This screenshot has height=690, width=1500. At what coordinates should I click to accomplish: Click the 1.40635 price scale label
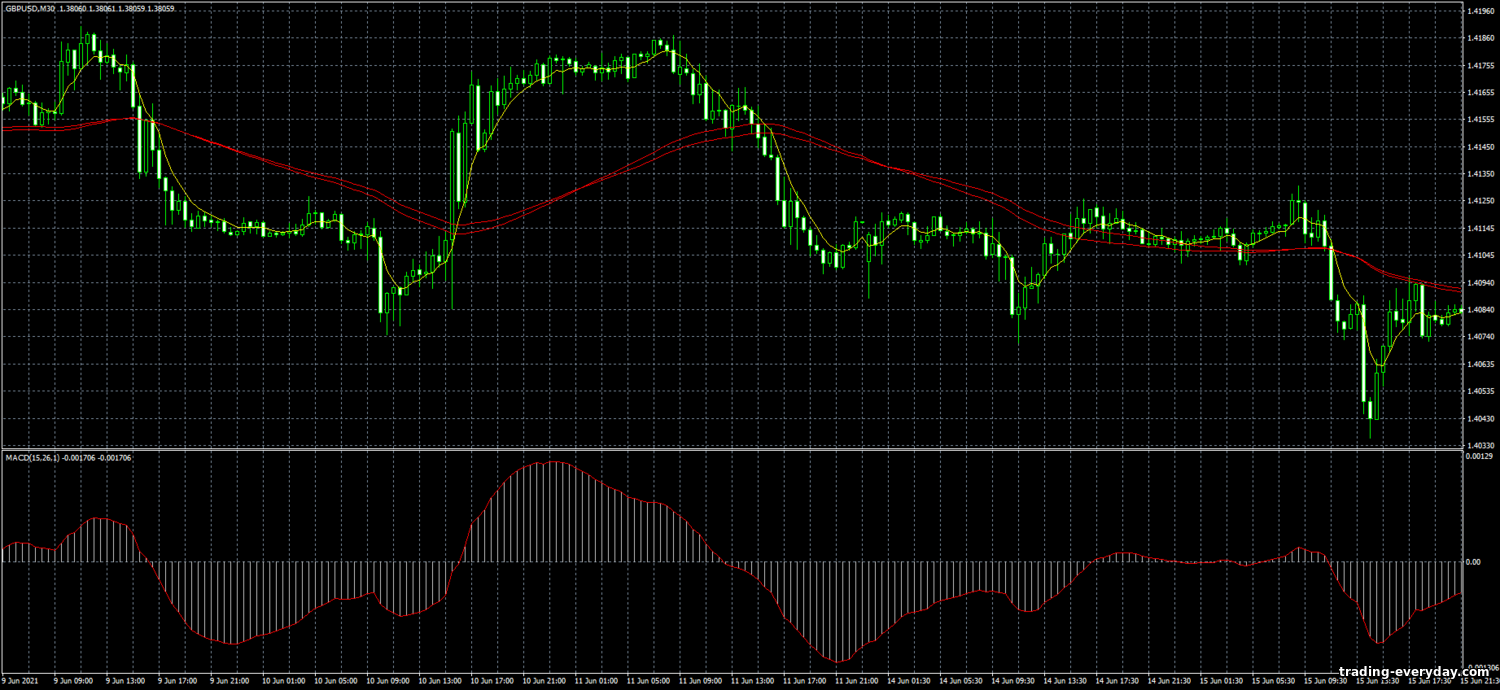tap(1479, 364)
